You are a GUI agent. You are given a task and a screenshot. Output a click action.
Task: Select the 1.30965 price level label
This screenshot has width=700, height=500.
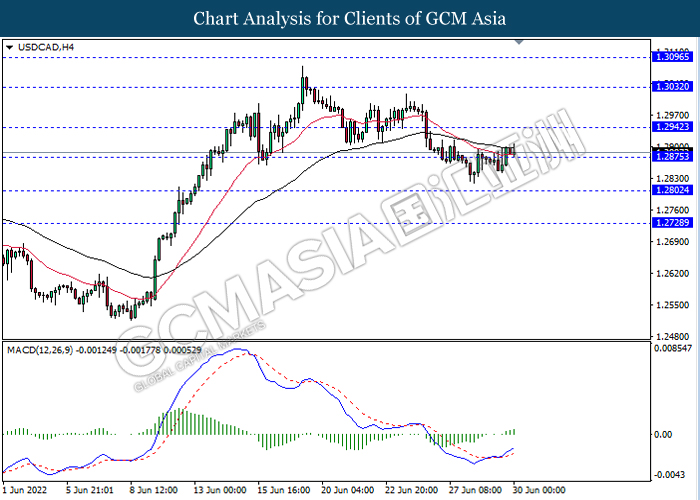click(x=673, y=57)
